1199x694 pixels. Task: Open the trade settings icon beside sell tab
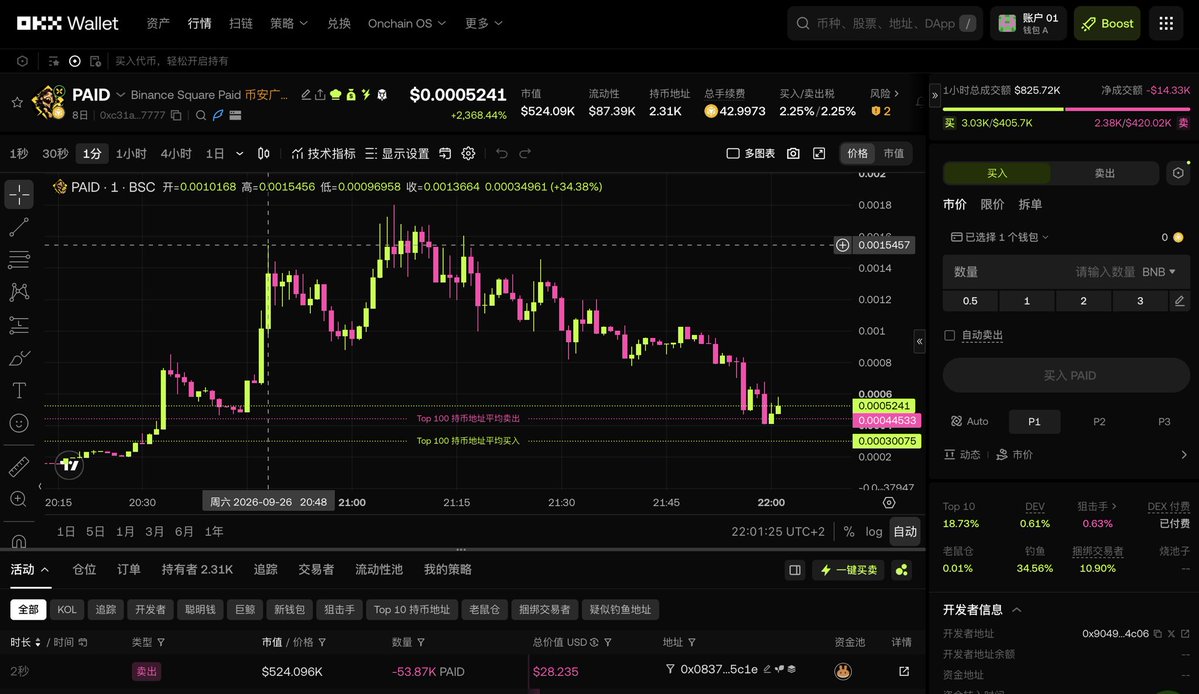(1178, 174)
